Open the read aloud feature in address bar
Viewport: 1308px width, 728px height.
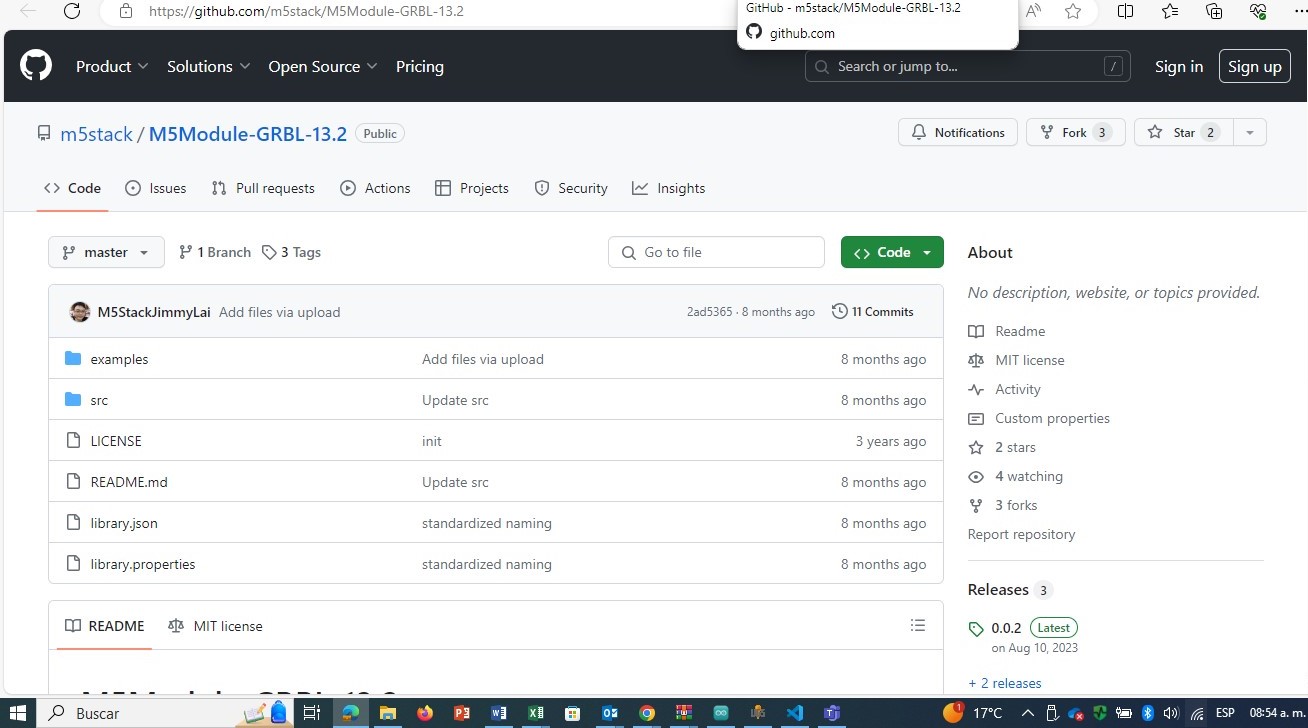[x=1033, y=11]
